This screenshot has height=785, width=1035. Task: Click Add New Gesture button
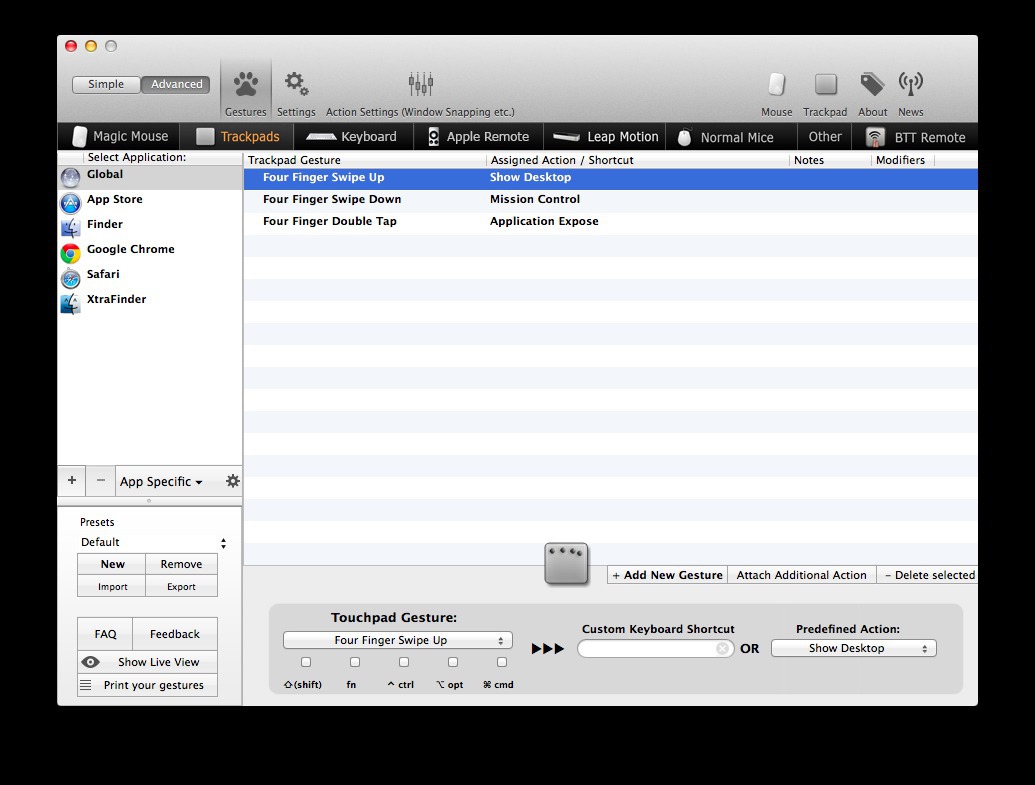tap(667, 575)
